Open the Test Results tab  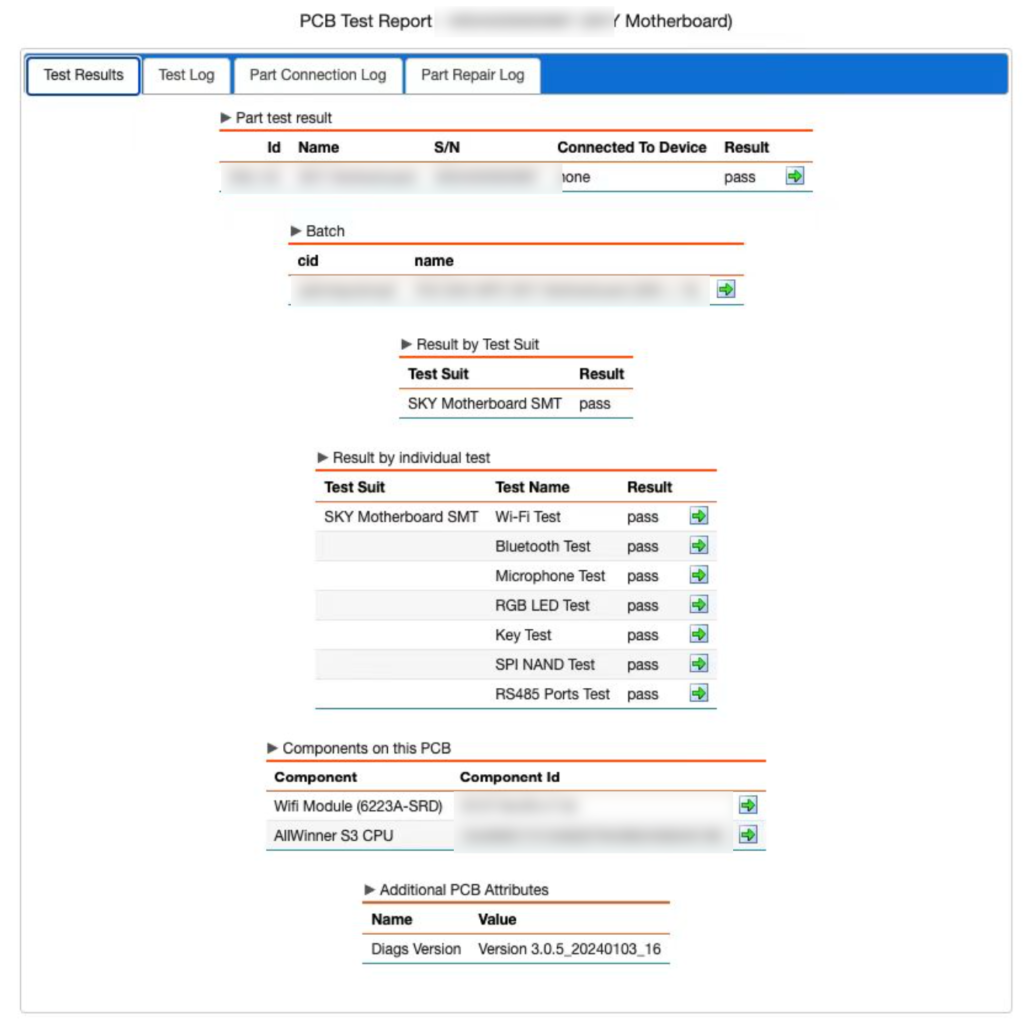83,75
